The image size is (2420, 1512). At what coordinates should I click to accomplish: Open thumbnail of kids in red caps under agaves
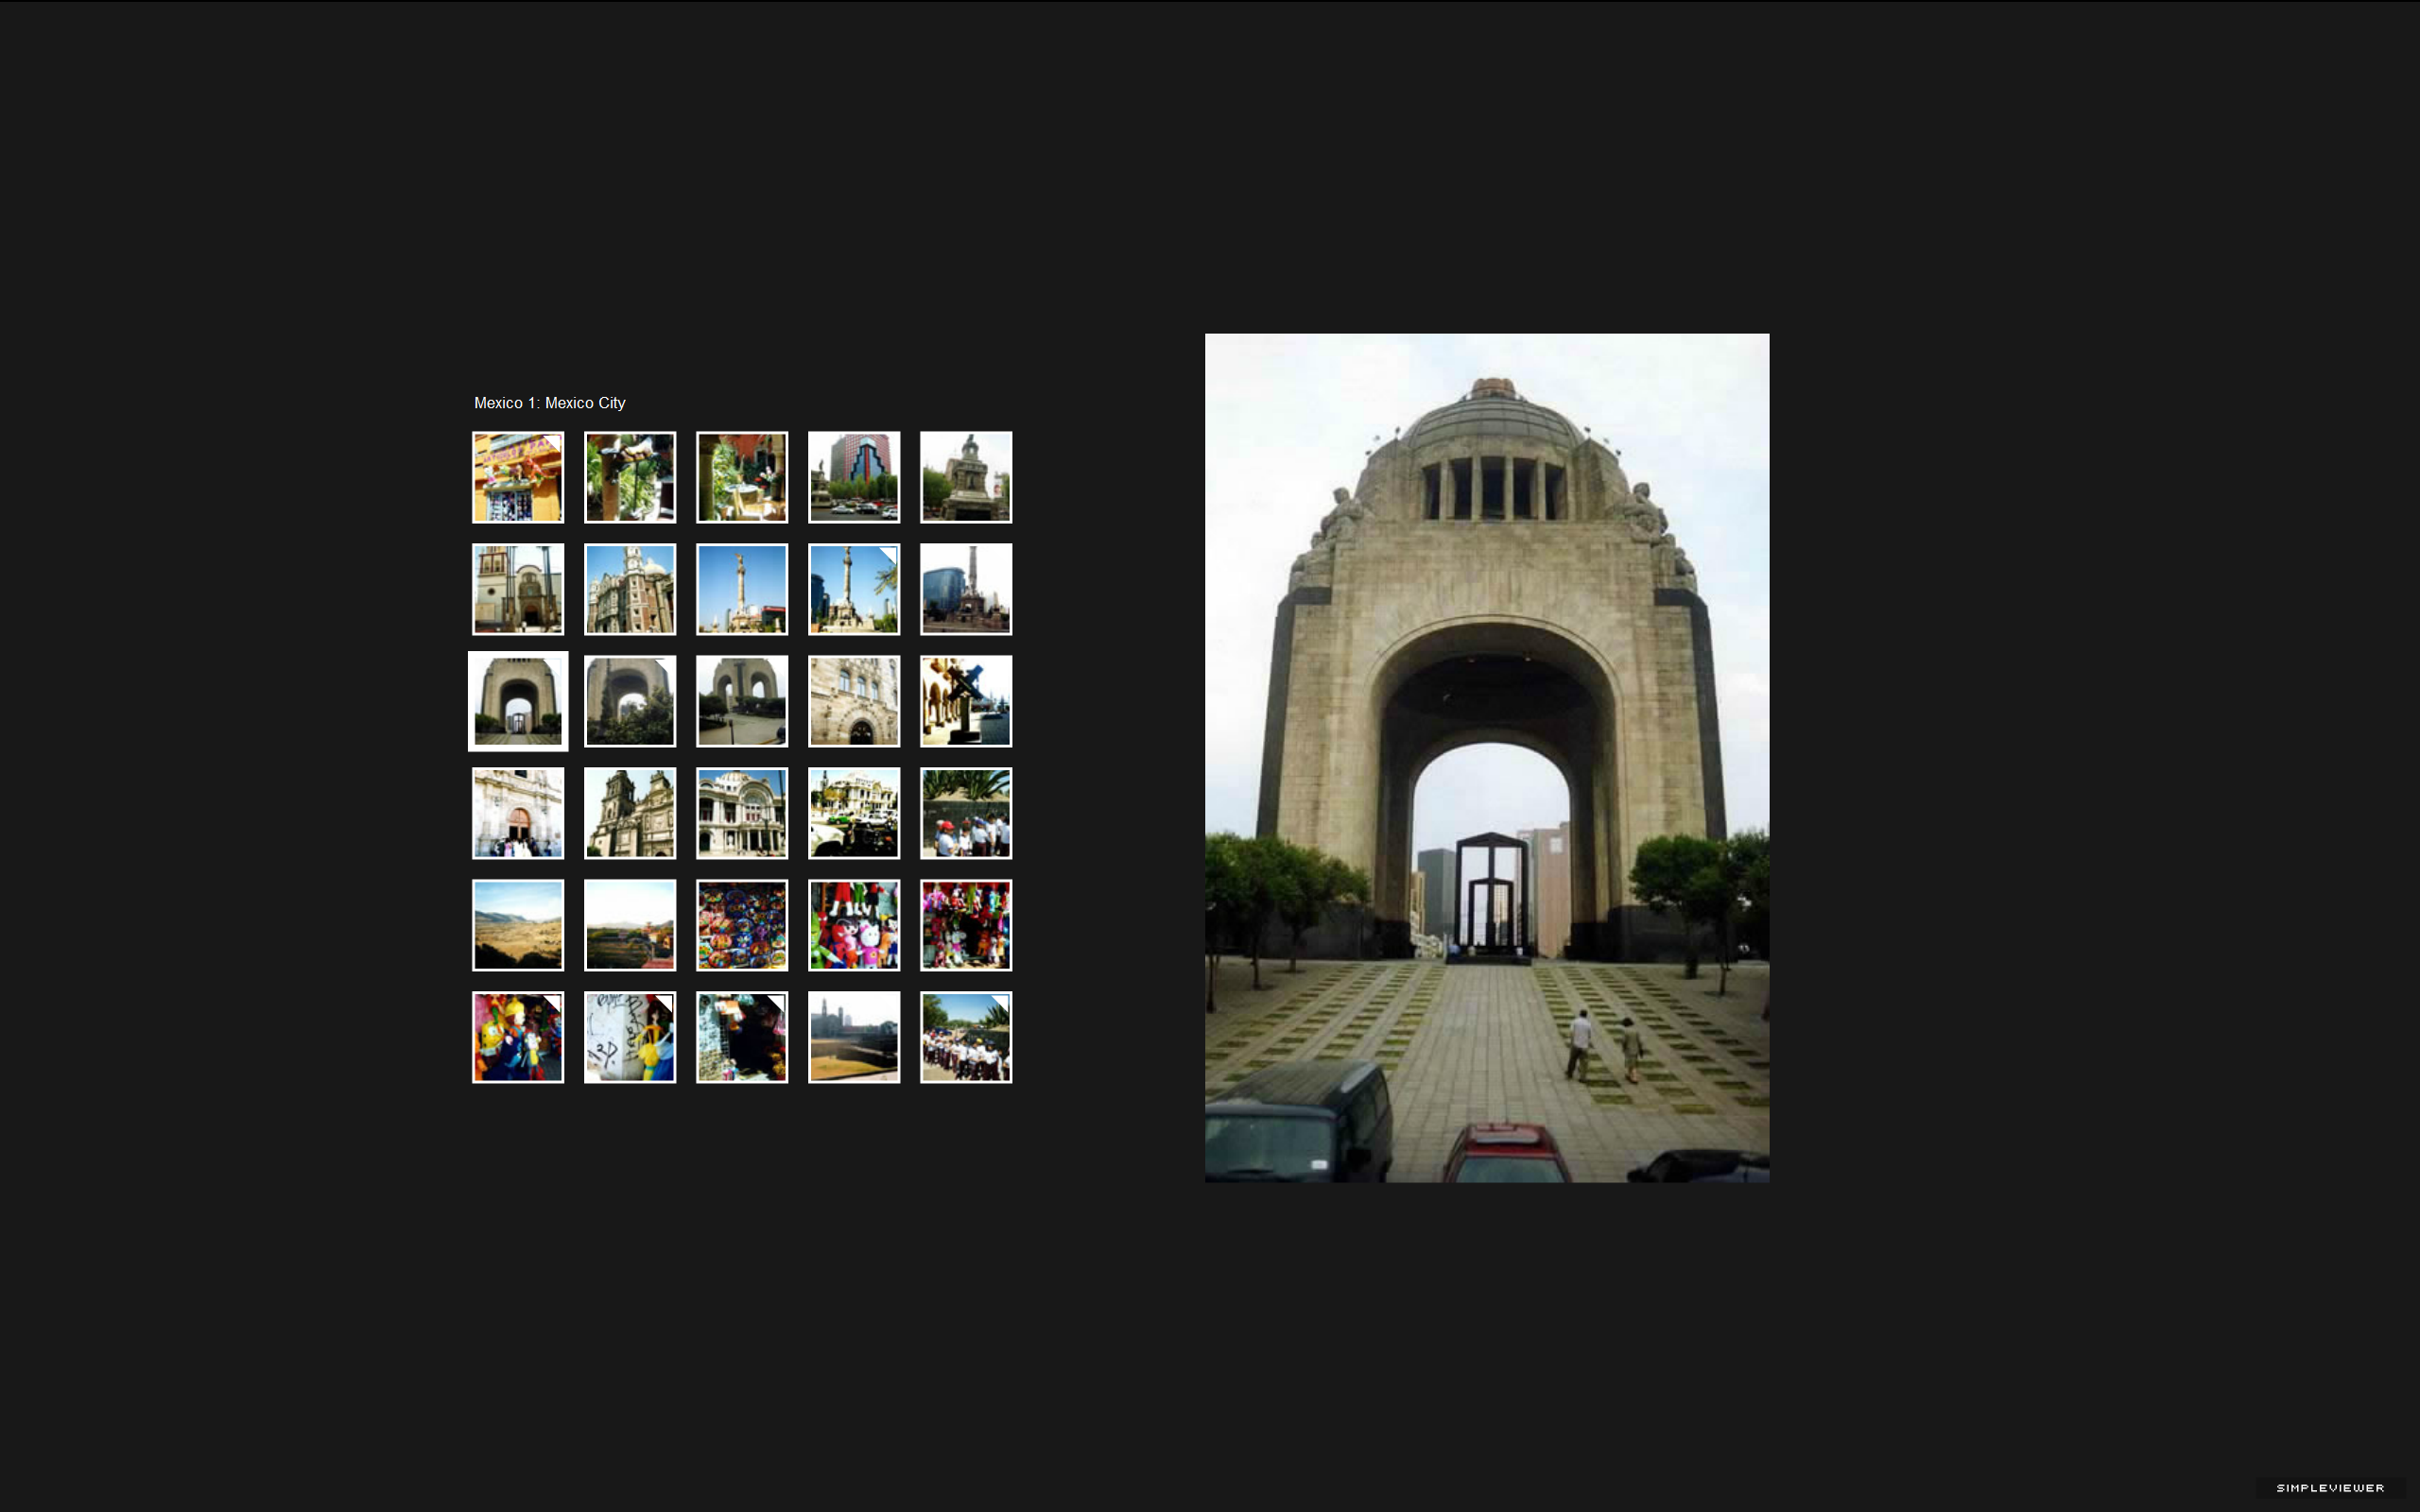click(966, 813)
